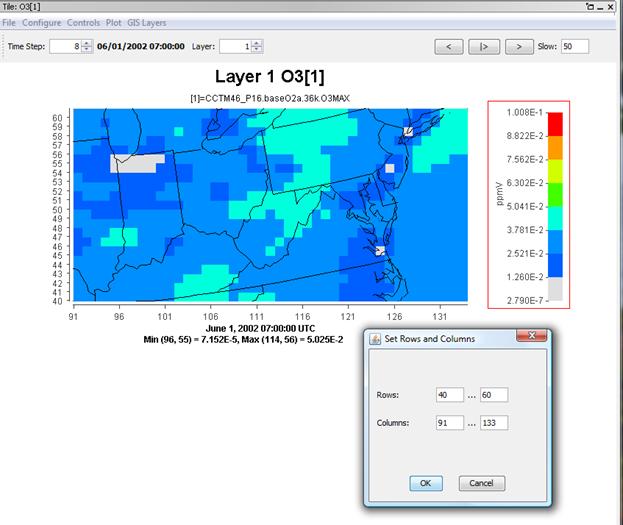Click the Rows end field 60
623x525 pixels.
click(494, 395)
